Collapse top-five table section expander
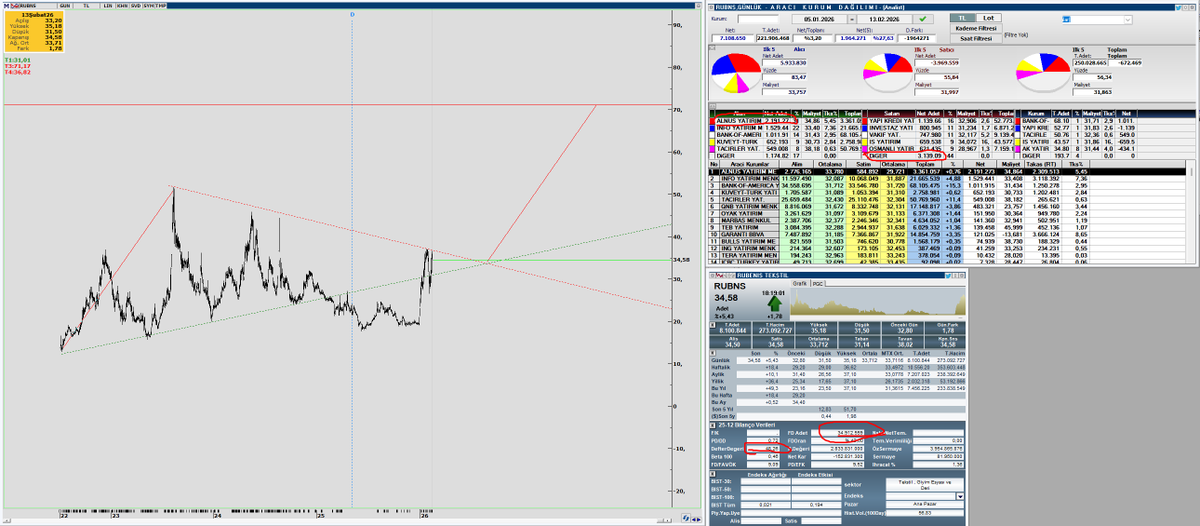 tap(711, 107)
